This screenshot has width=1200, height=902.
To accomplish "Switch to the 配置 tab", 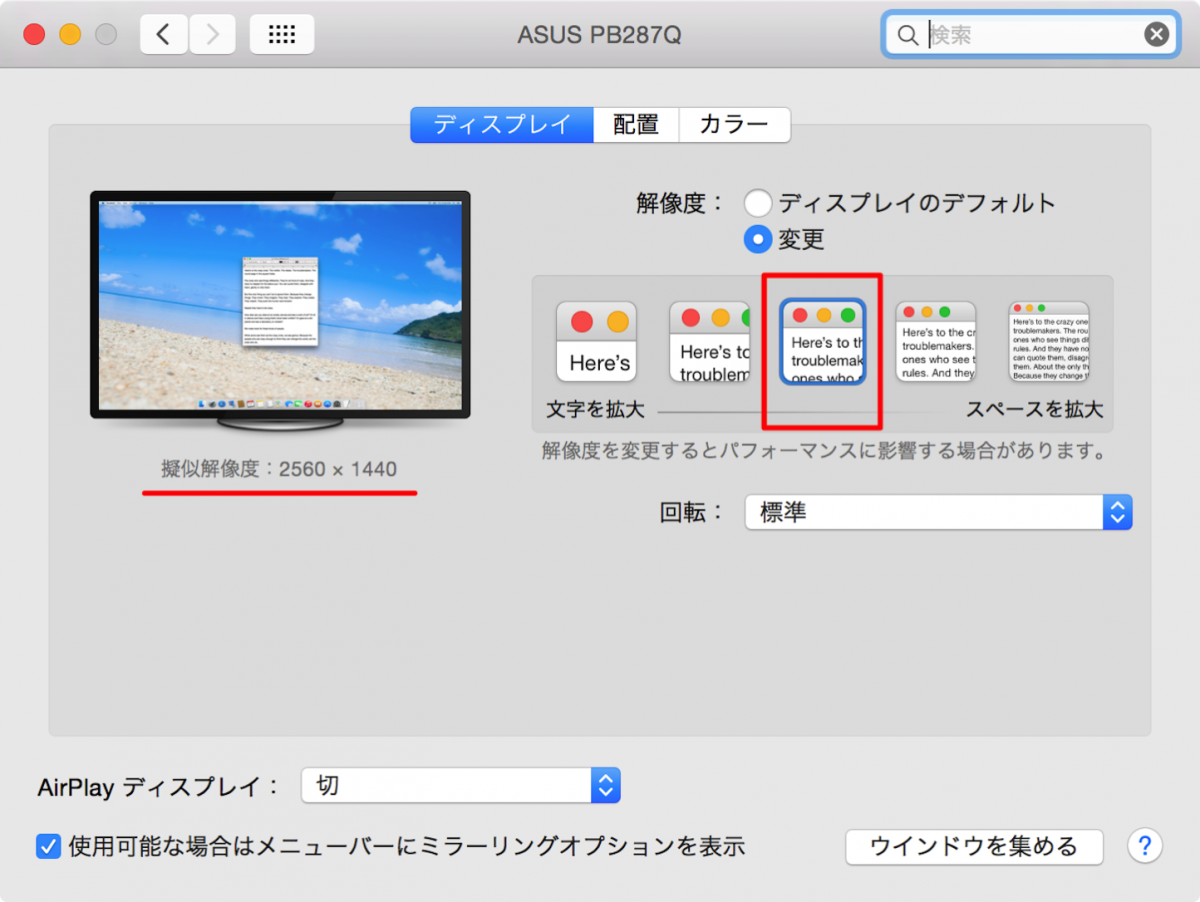I will click(636, 124).
